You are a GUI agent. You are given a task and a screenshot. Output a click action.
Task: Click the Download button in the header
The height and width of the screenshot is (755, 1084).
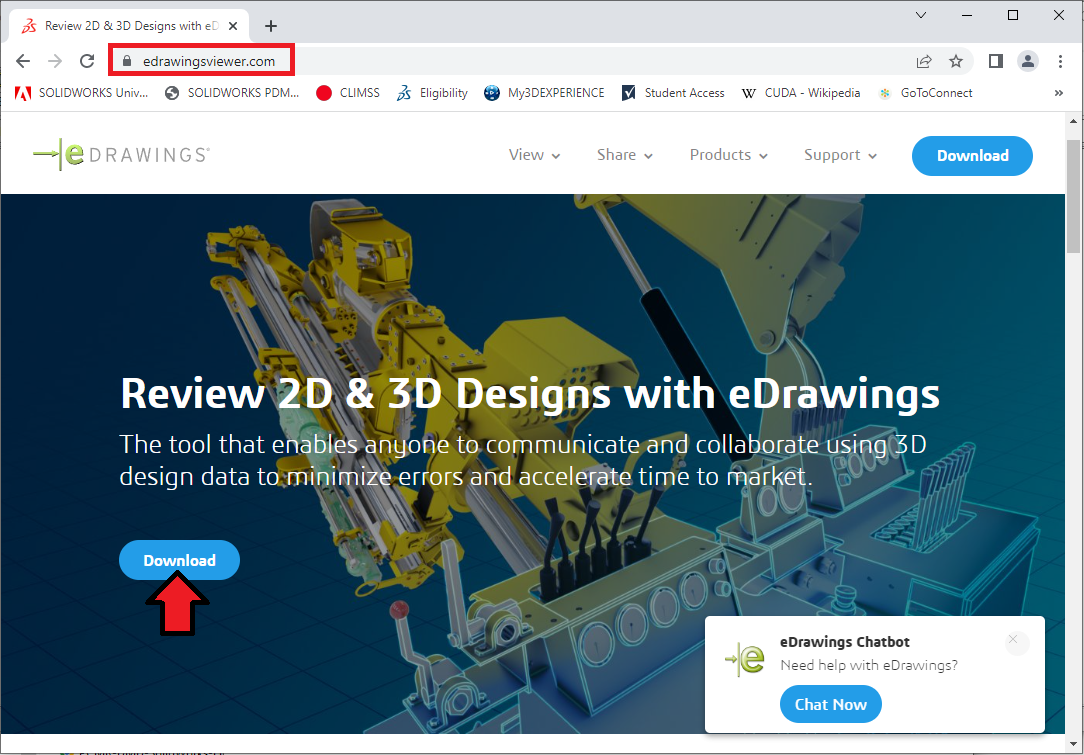[972, 156]
